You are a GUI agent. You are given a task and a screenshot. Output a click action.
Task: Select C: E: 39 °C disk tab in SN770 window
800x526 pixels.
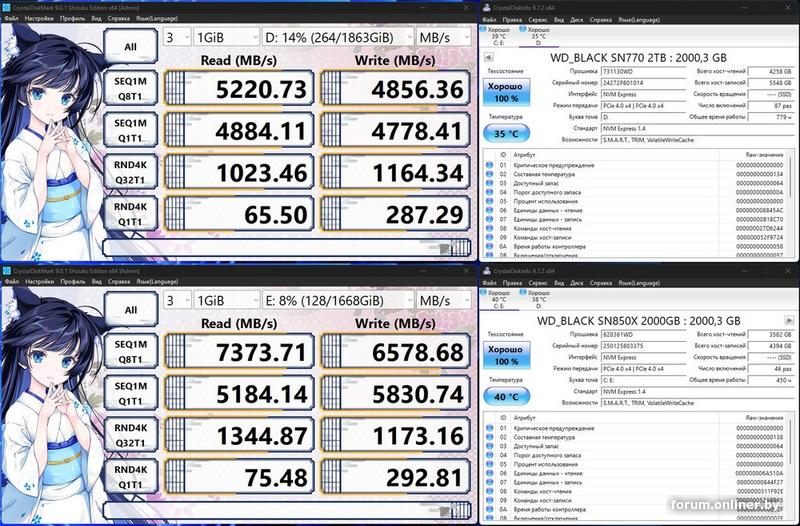click(496, 36)
